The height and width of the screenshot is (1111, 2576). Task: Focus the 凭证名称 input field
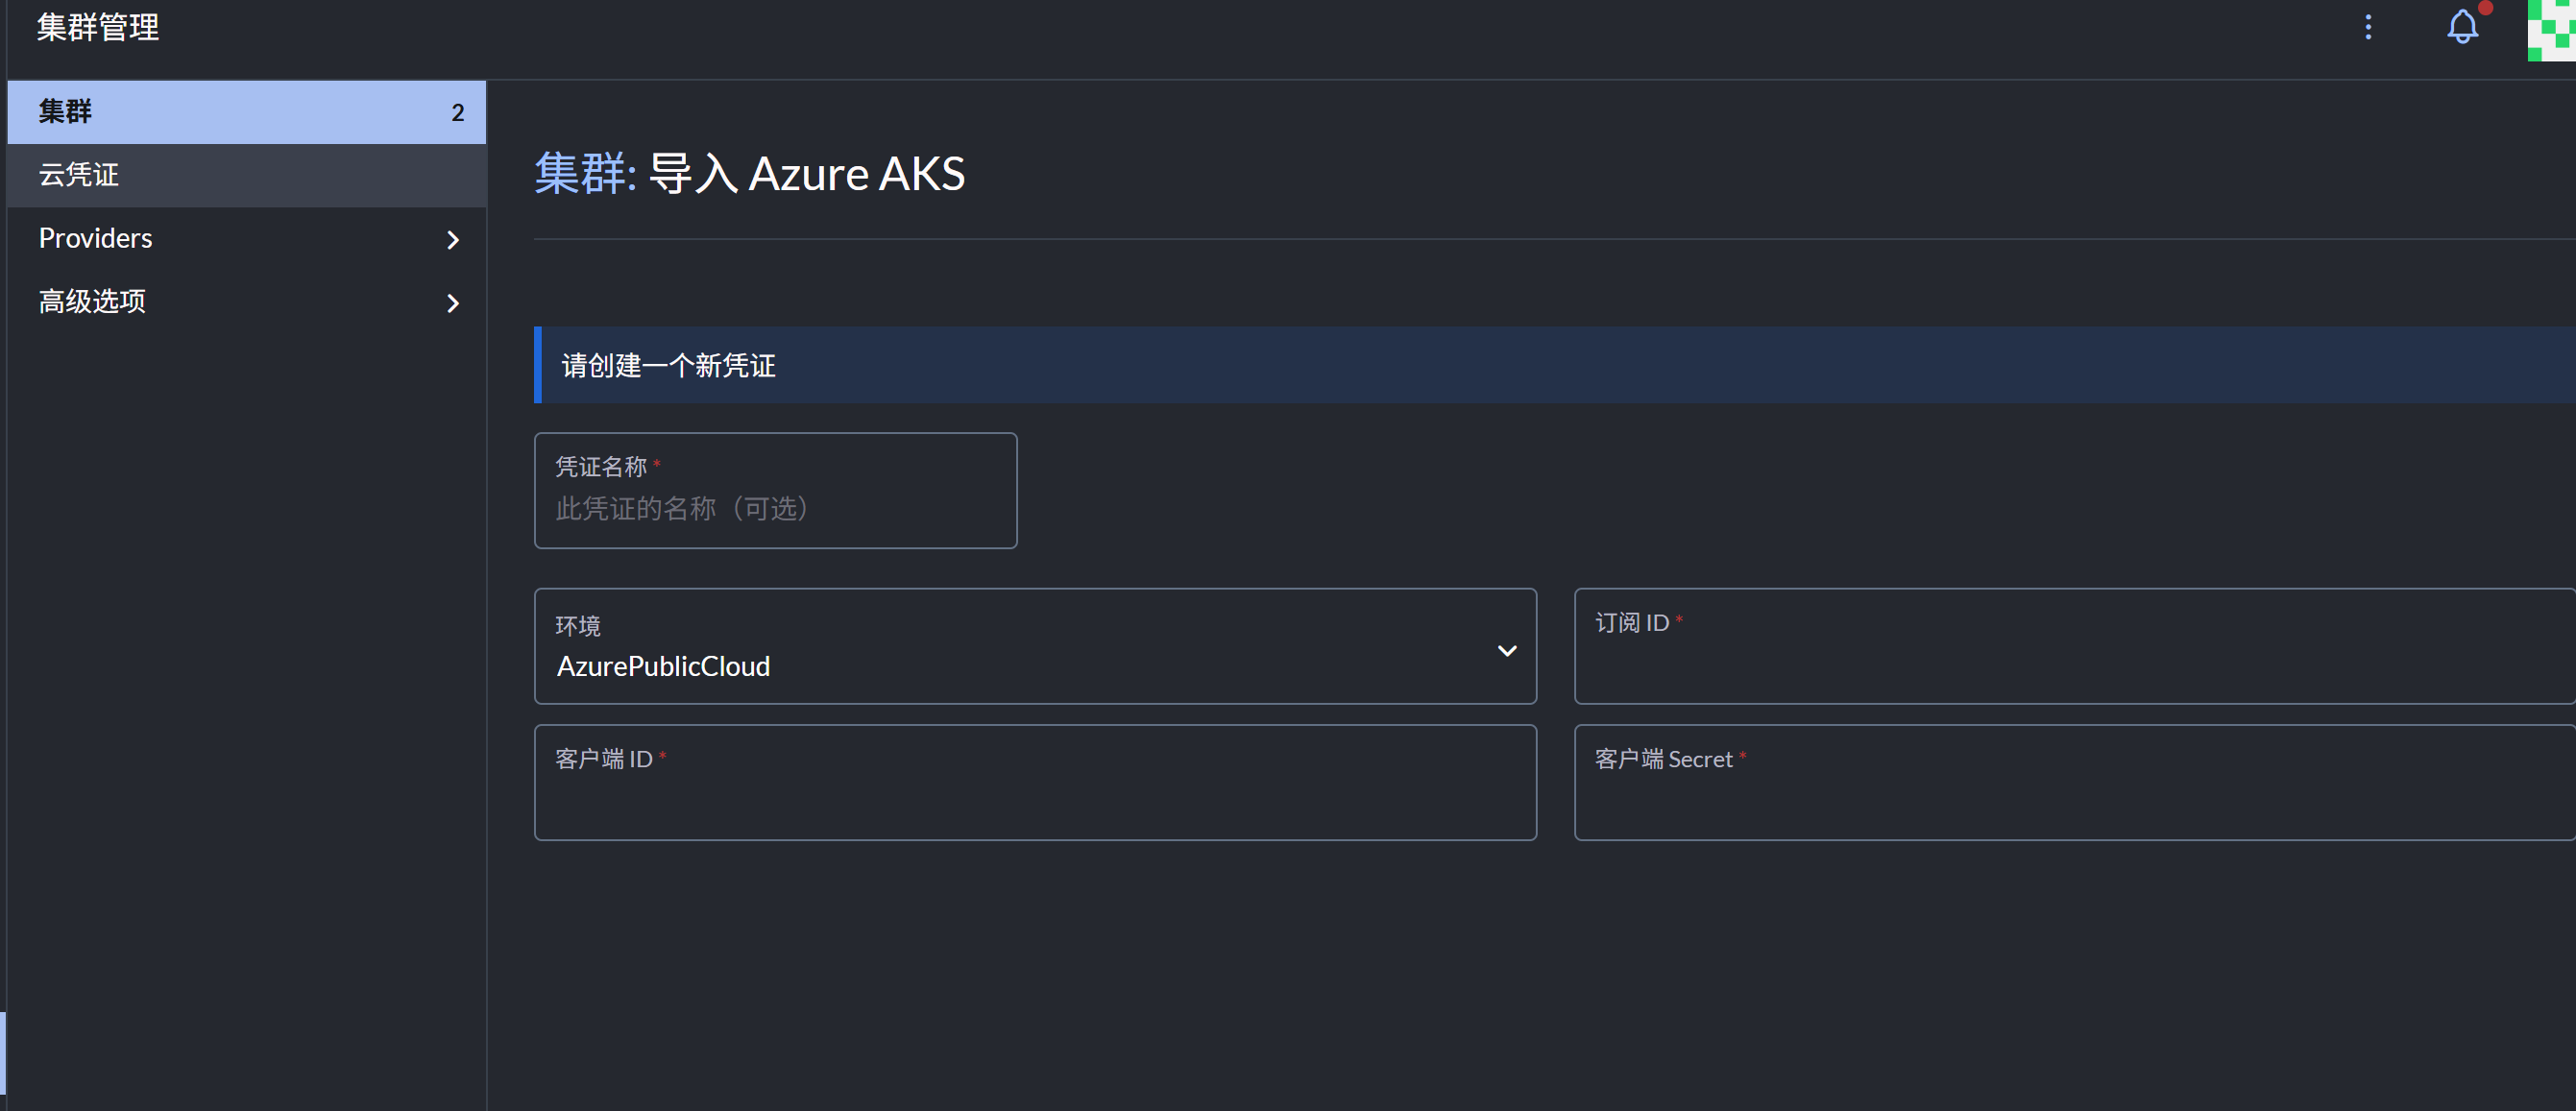pos(775,508)
